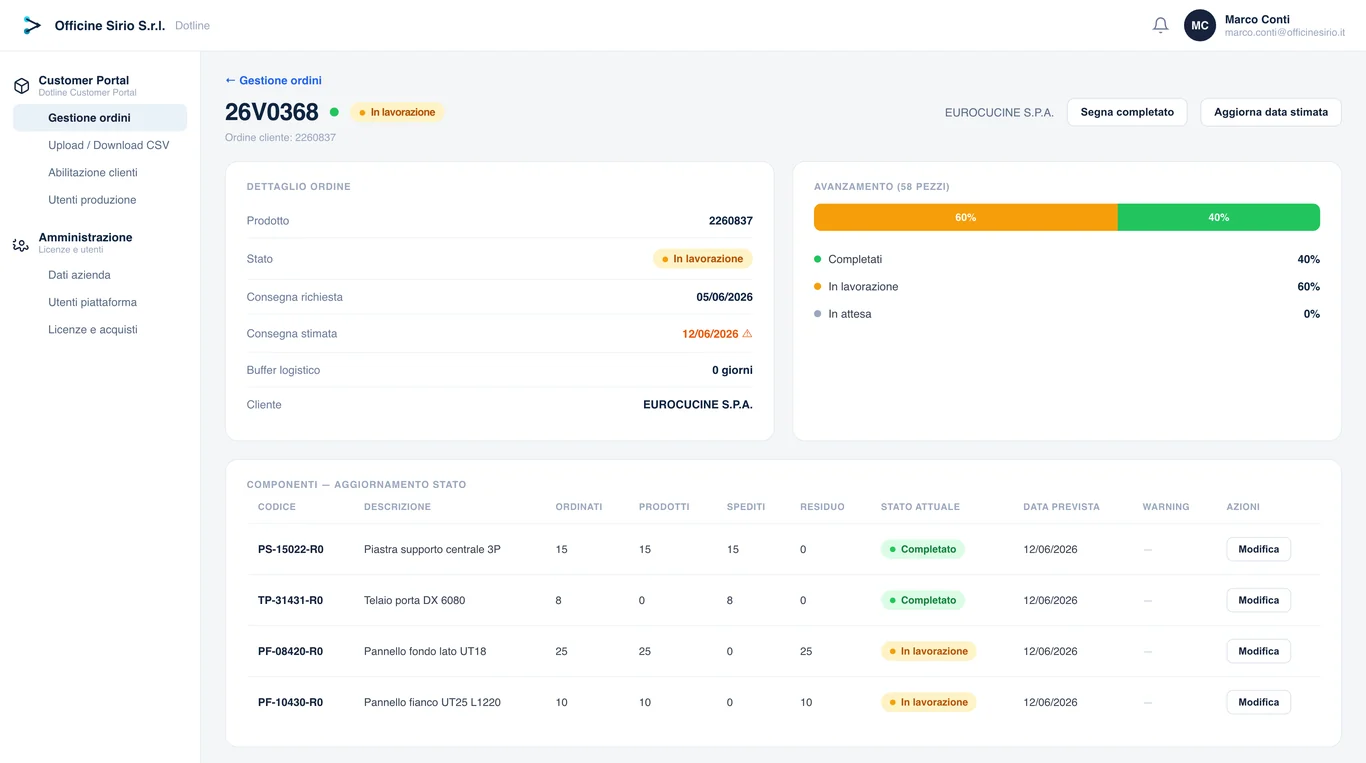Click the orange 60% progress segment
Screen dimensions: 1366x763
click(965, 217)
